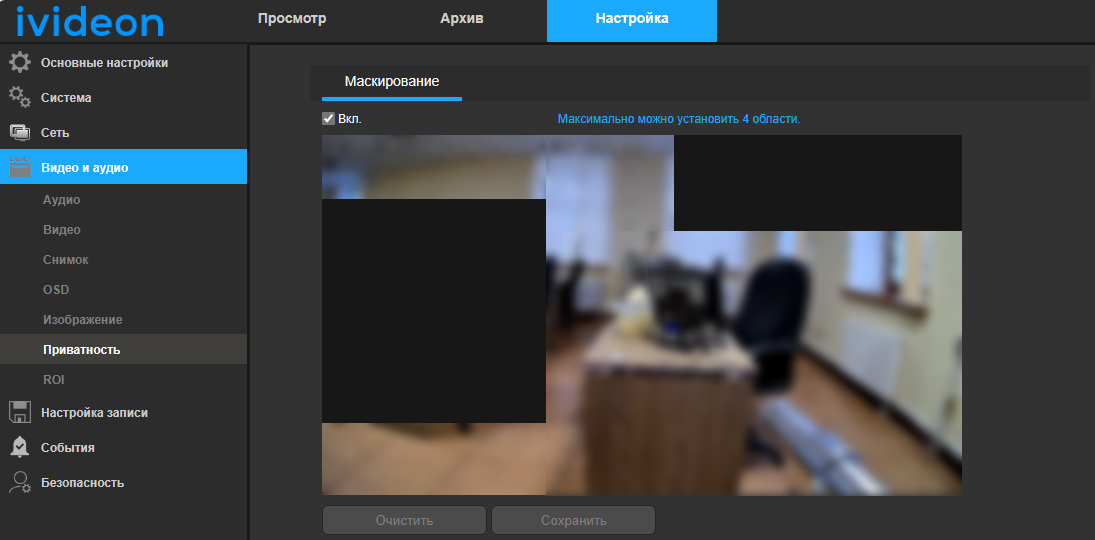Open the Просмотр tab
Viewport: 1095px width, 540px height.
pos(292,19)
